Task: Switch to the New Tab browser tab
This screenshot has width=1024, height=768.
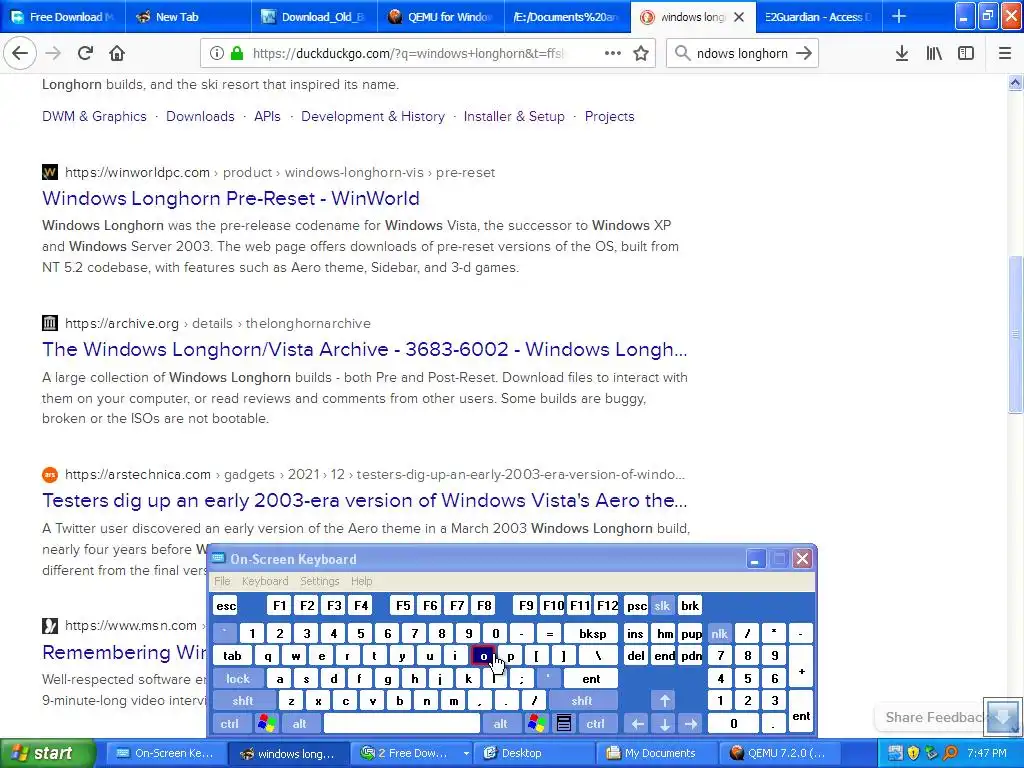Action: 187,16
